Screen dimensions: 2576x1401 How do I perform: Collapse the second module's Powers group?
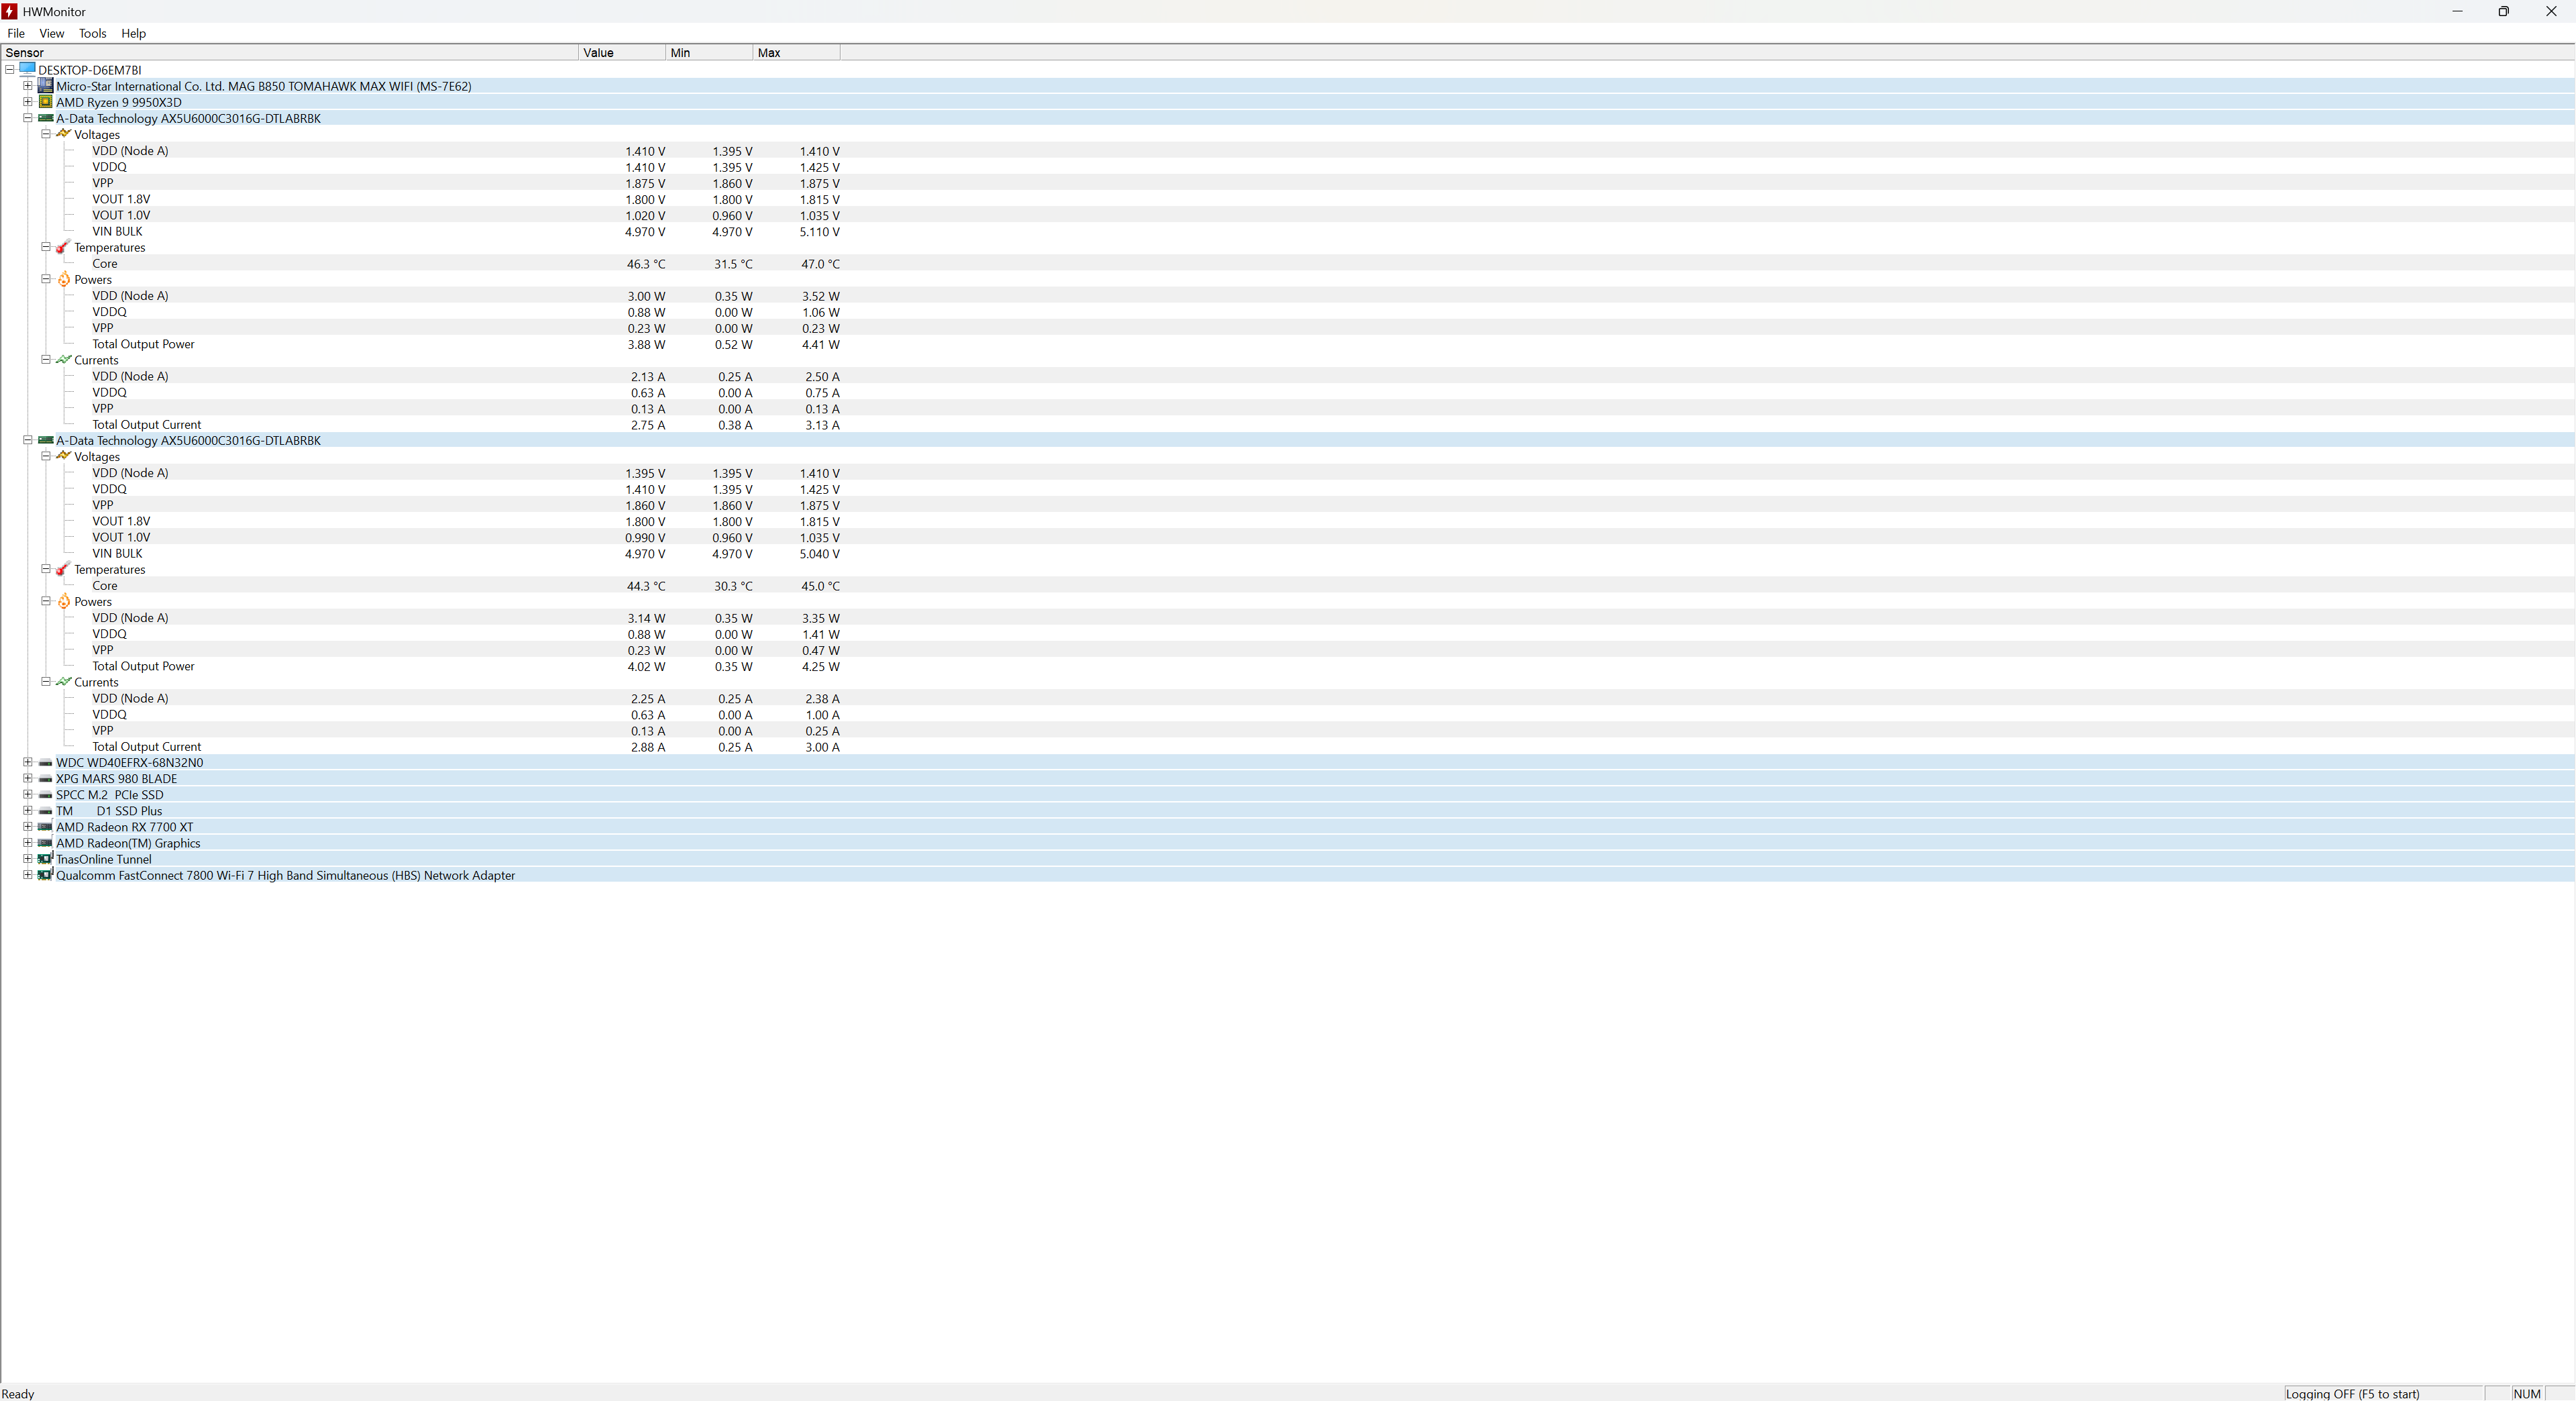tap(46, 602)
